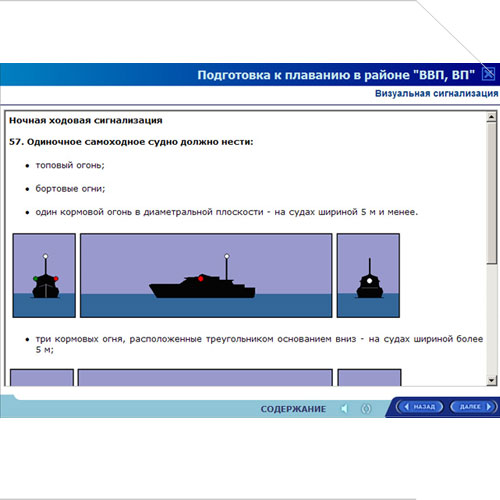The width and height of the screenshot is (500, 500).
Task: Click the vertical scrollbar thumb
Action: 491,193
